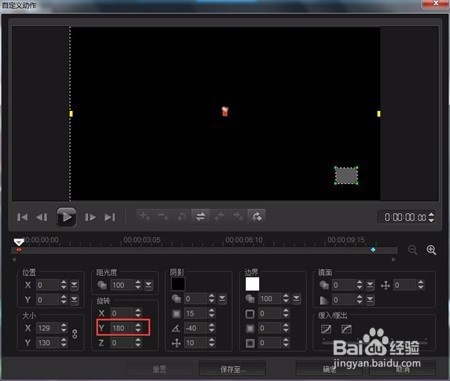
Task: Play the motion preview
Action: (x=66, y=217)
